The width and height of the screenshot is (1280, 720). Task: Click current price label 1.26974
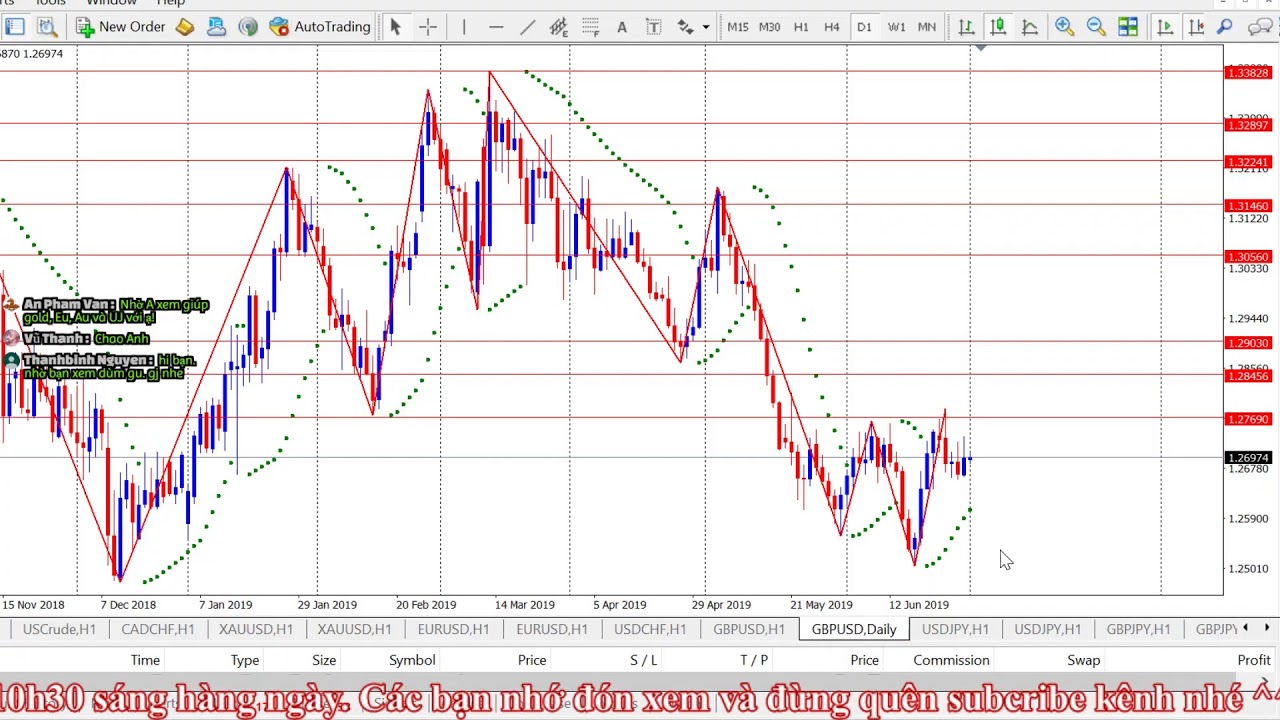tap(1248, 458)
